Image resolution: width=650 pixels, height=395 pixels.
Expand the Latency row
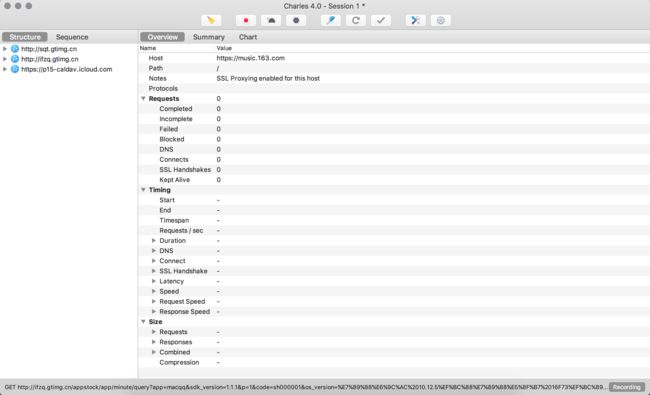[x=154, y=281]
